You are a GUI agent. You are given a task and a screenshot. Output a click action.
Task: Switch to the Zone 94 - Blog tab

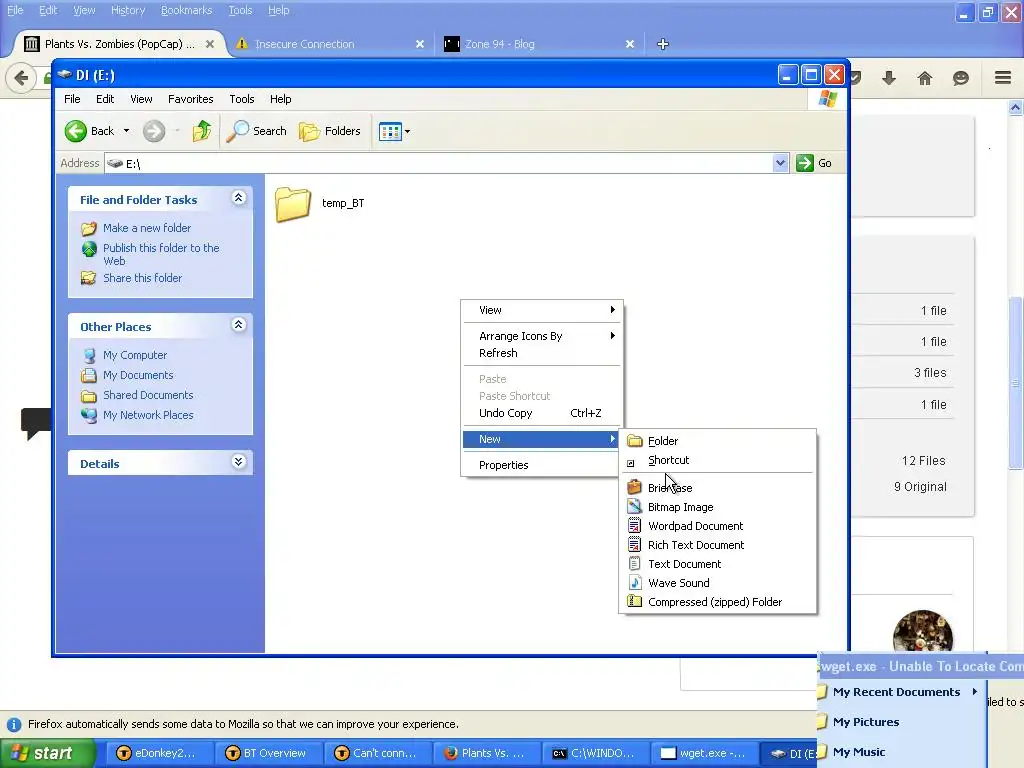pos(500,44)
